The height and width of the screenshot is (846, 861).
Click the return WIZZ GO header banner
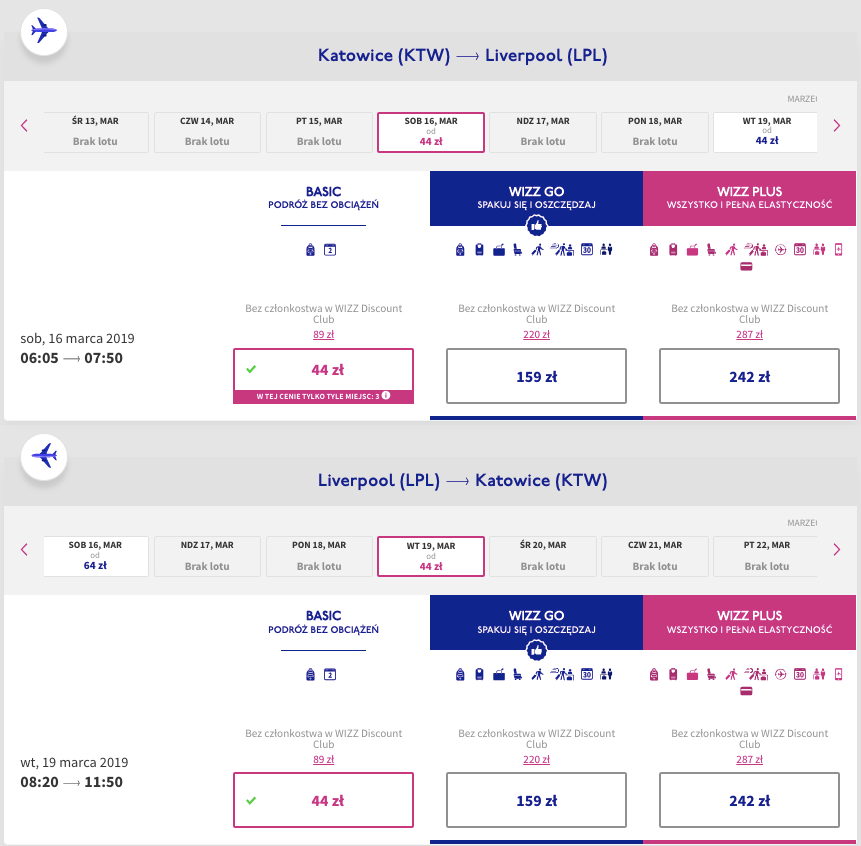click(536, 622)
